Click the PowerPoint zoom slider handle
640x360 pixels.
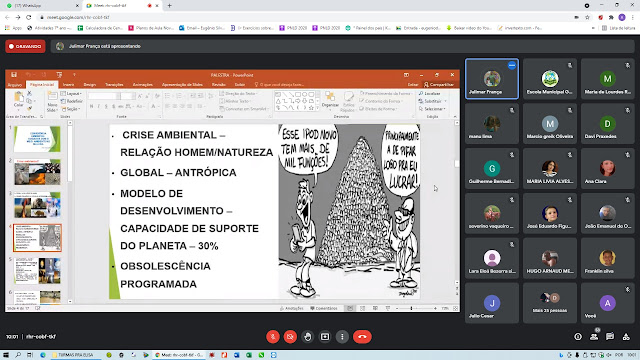pos(411,308)
